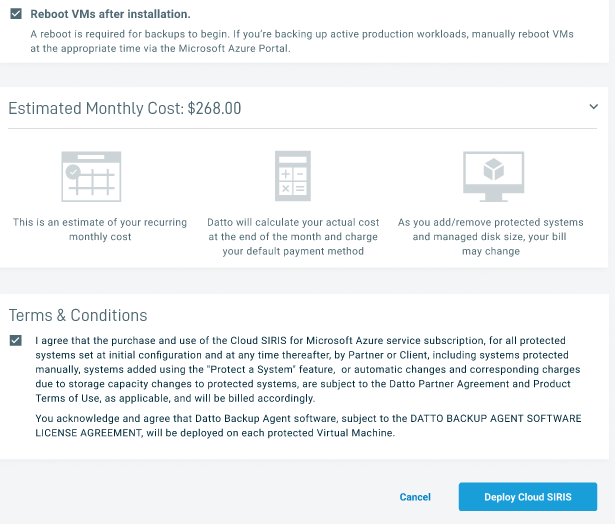Click the calculator cost icon

point(293,177)
